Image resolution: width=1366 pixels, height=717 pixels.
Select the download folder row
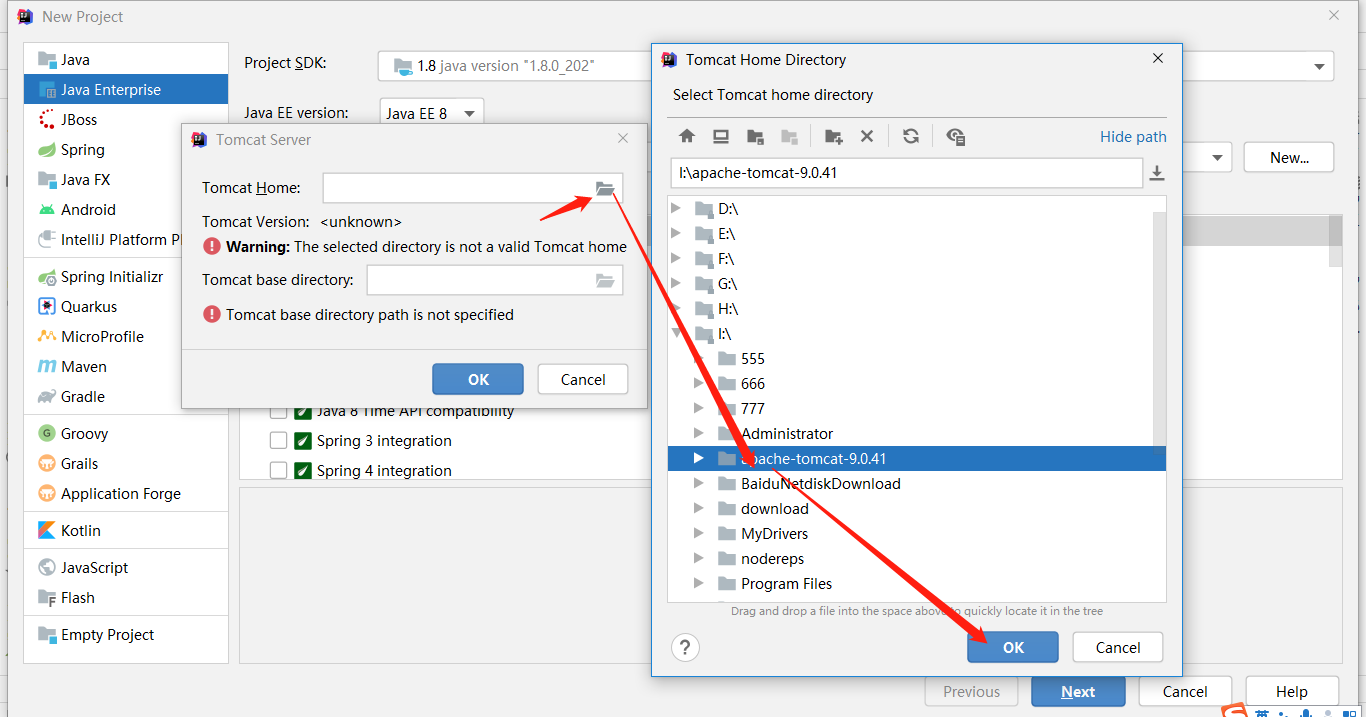(917, 509)
